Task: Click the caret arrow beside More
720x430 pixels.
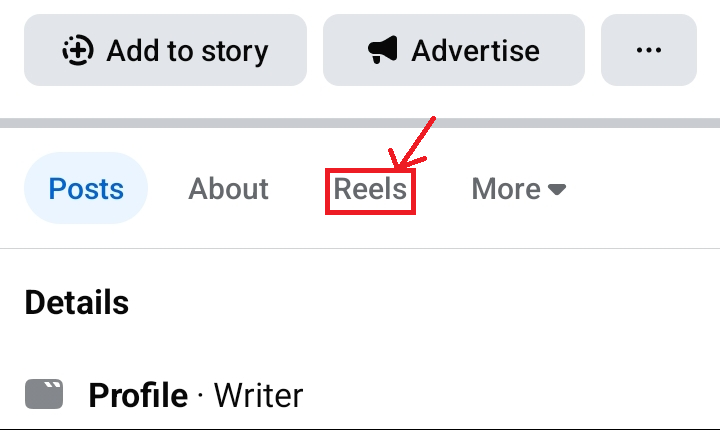Action: tap(557, 189)
